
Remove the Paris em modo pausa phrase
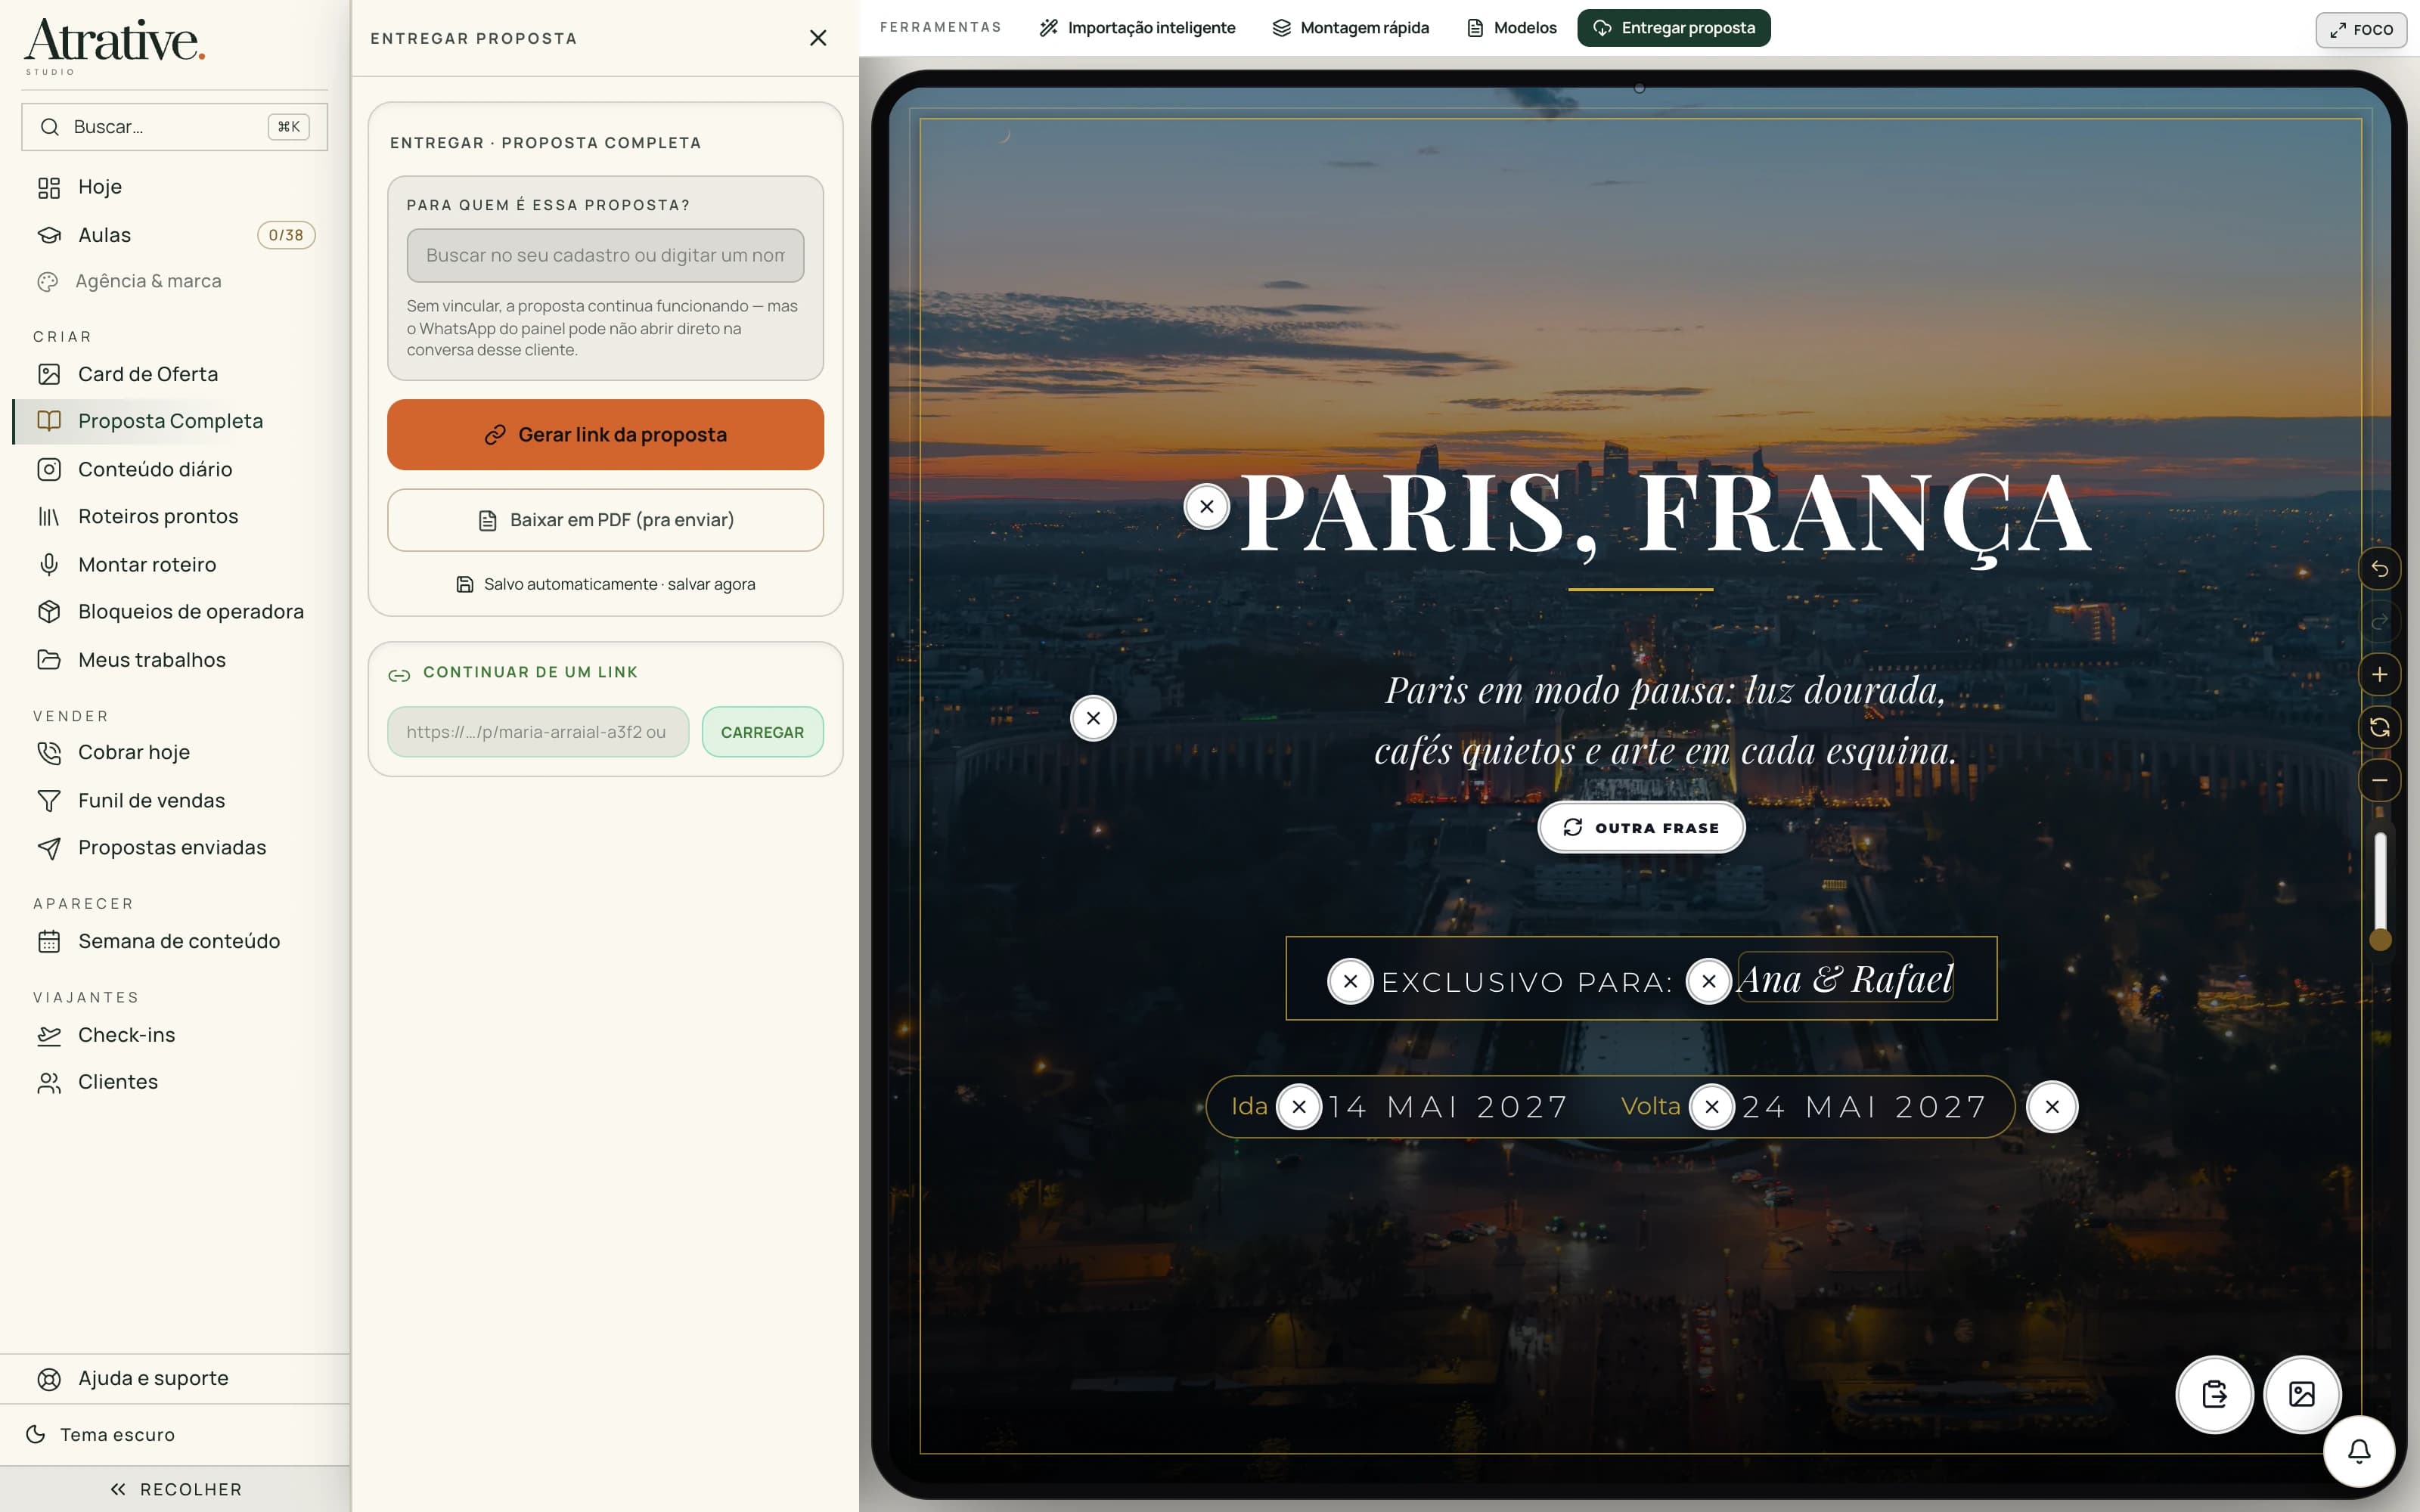[x=1093, y=718]
